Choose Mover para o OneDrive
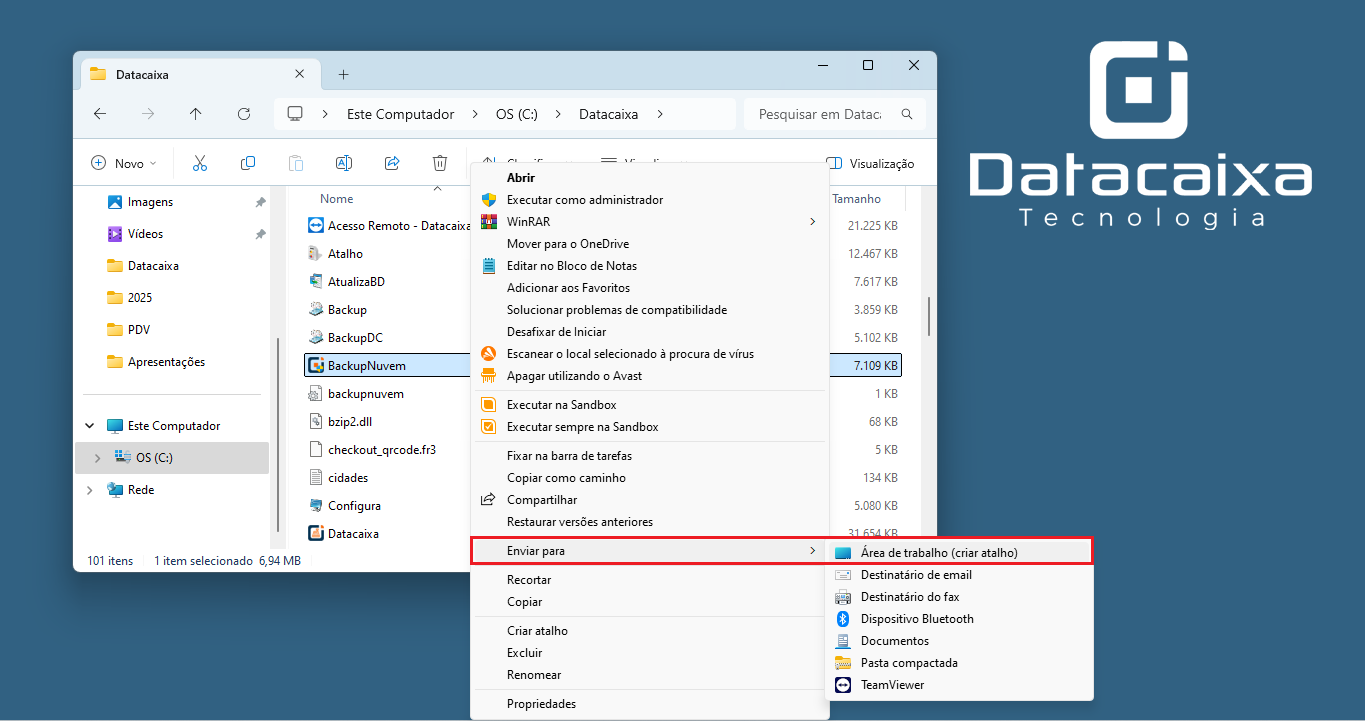 [x=650, y=244]
